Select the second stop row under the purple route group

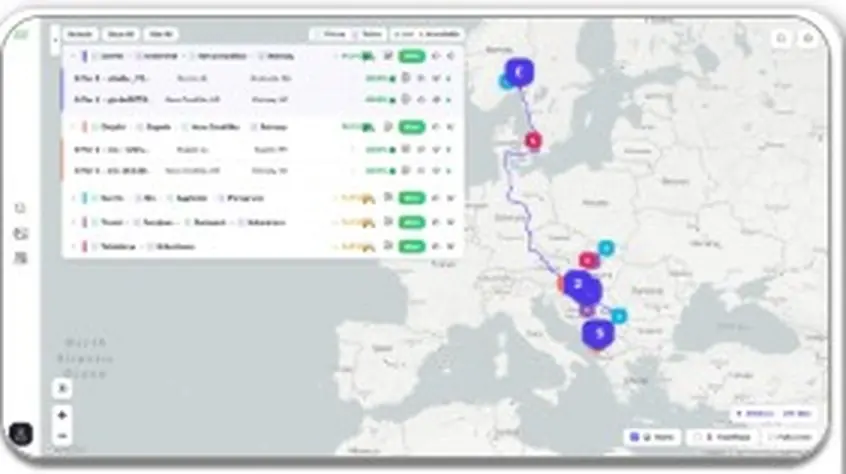tap(262, 100)
